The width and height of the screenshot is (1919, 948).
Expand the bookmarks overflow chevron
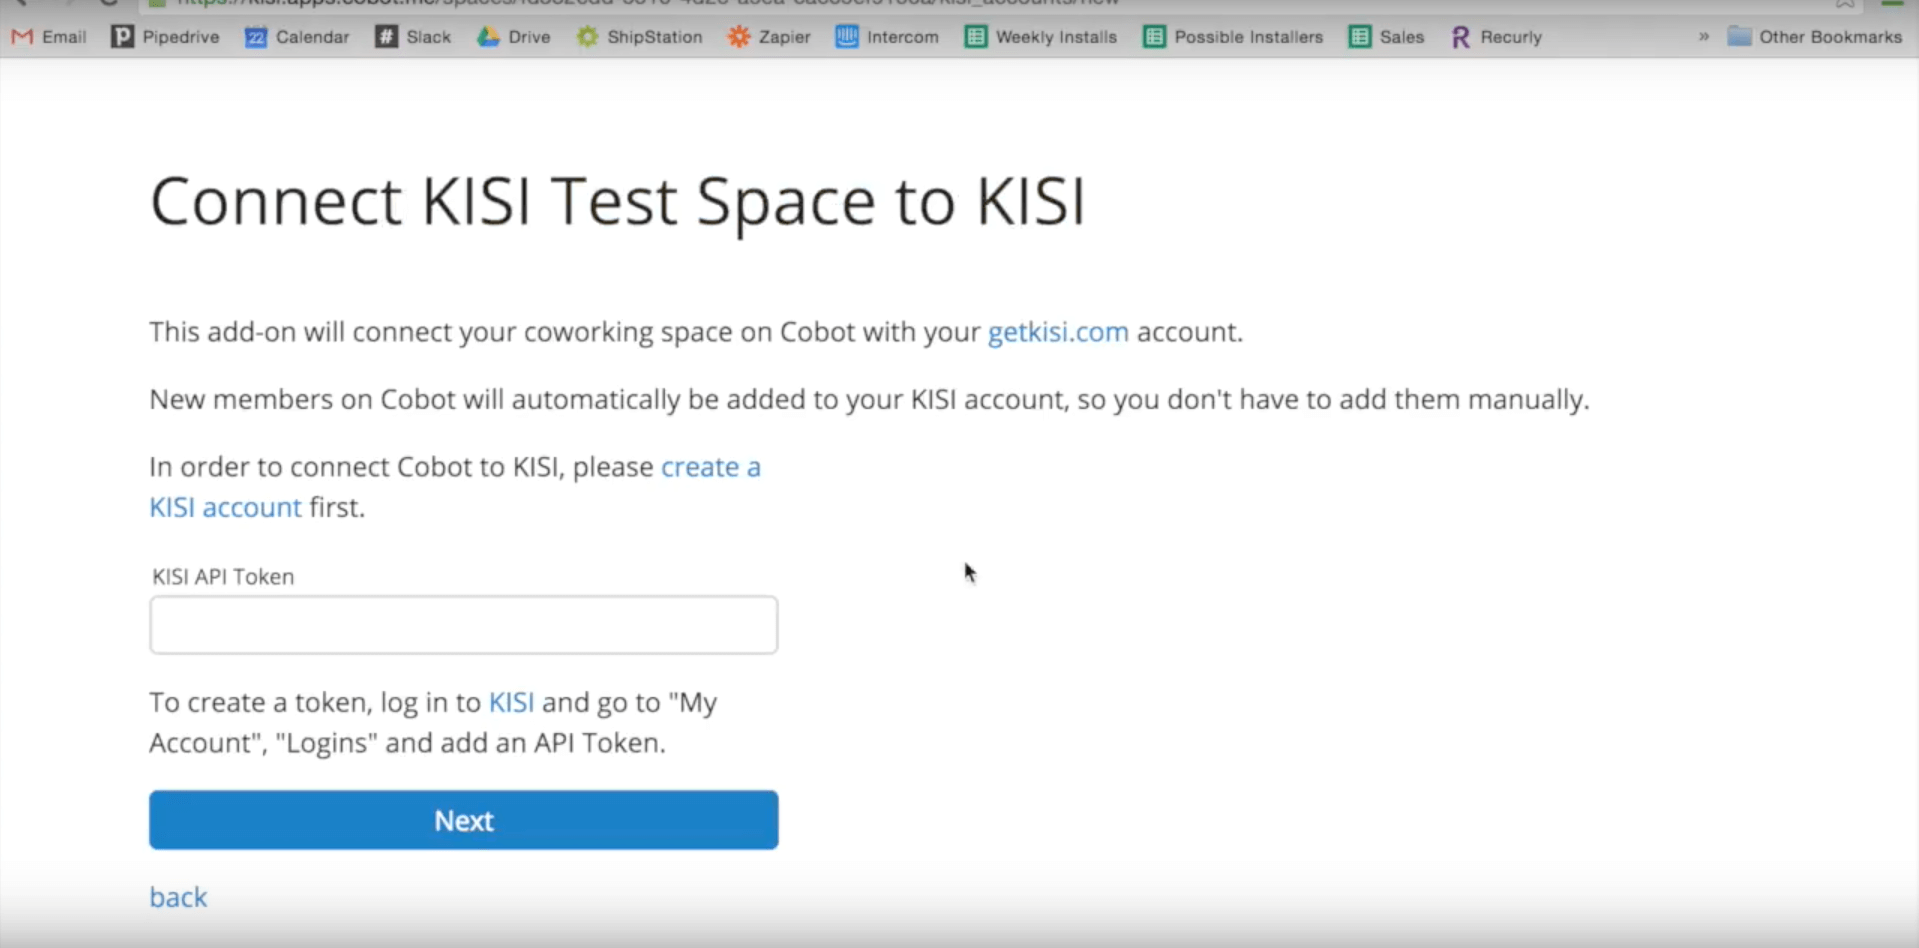pyautogui.click(x=1703, y=37)
